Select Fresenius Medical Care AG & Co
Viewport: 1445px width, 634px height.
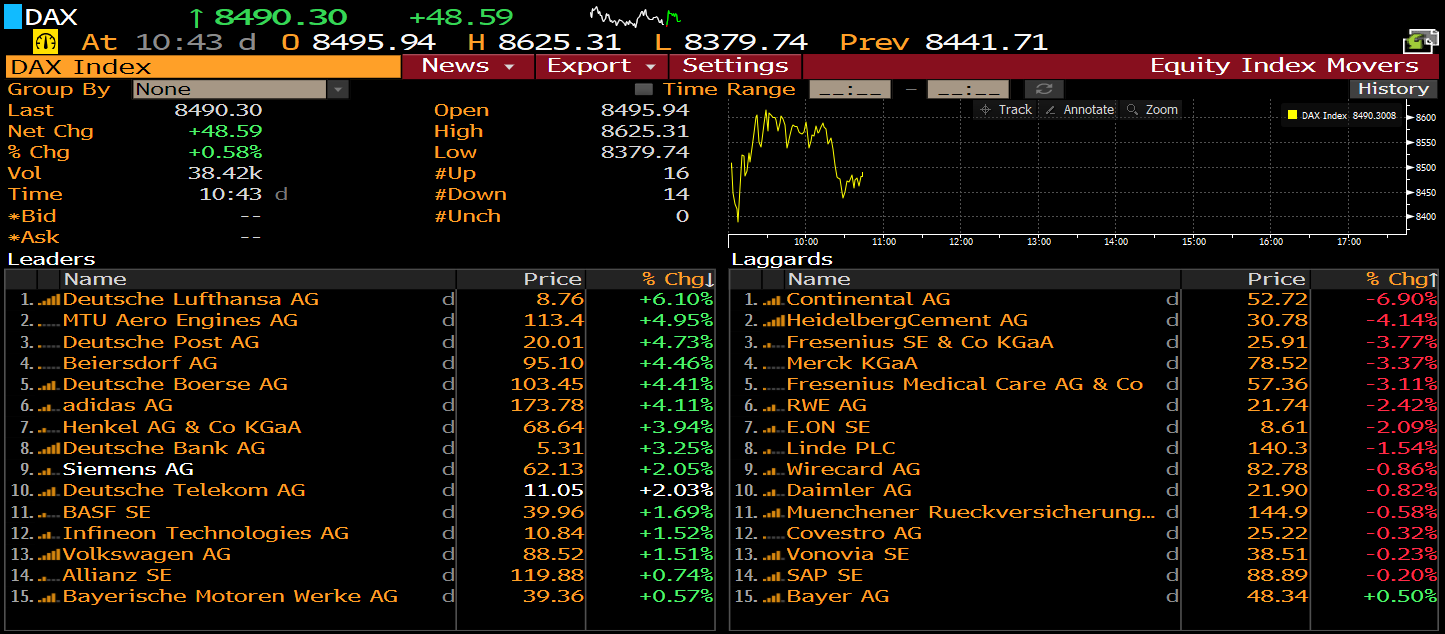coord(964,385)
